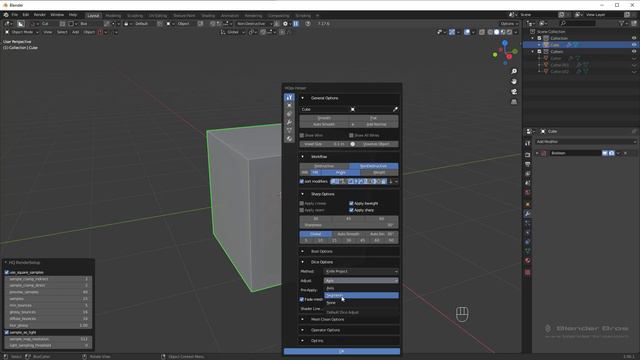Expand Bool Options section
Image resolution: width=640 pixels, height=360 pixels.
click(x=302, y=251)
